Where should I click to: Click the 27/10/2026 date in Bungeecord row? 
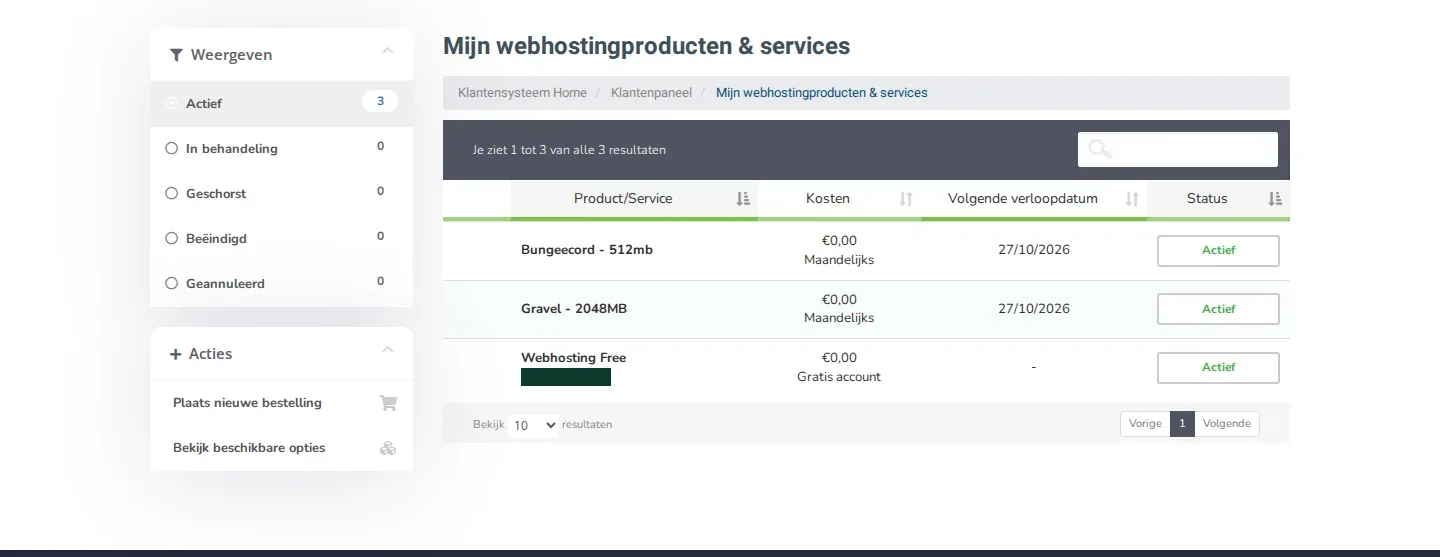(1034, 250)
